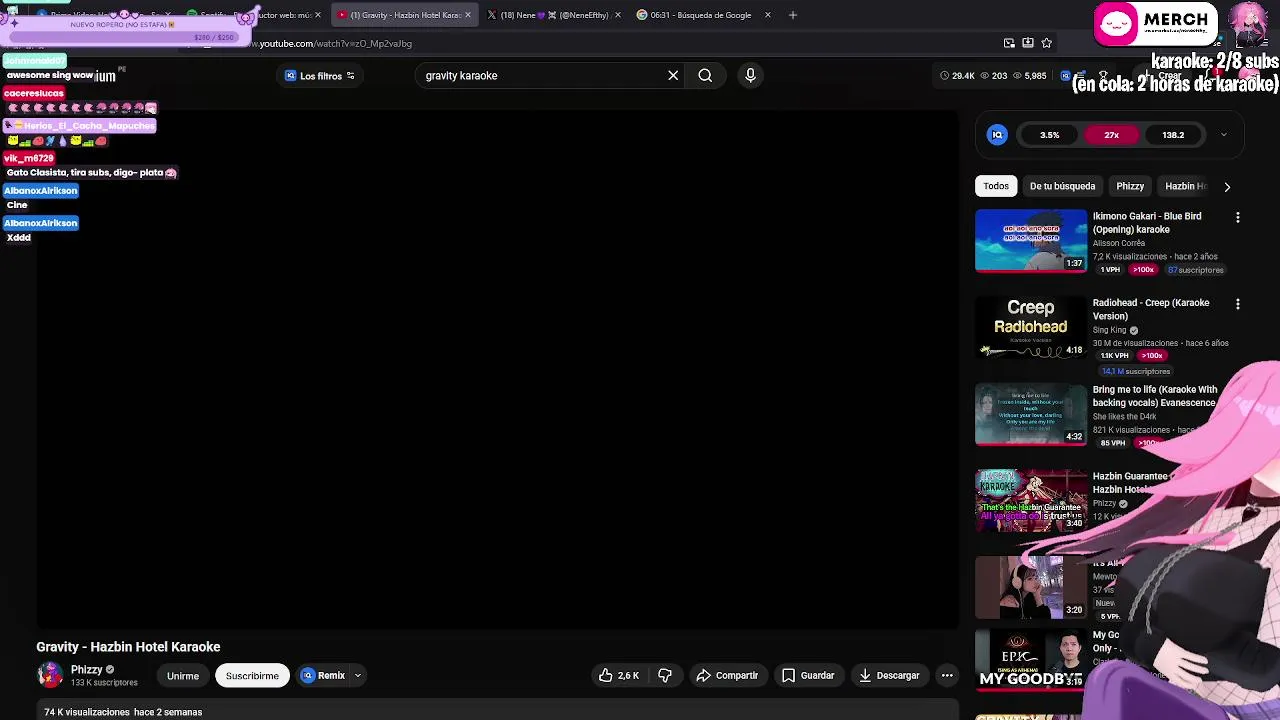The width and height of the screenshot is (1280, 720).
Task: Click Ikimono Gakari - Blue Bird title
Action: 1147,223
